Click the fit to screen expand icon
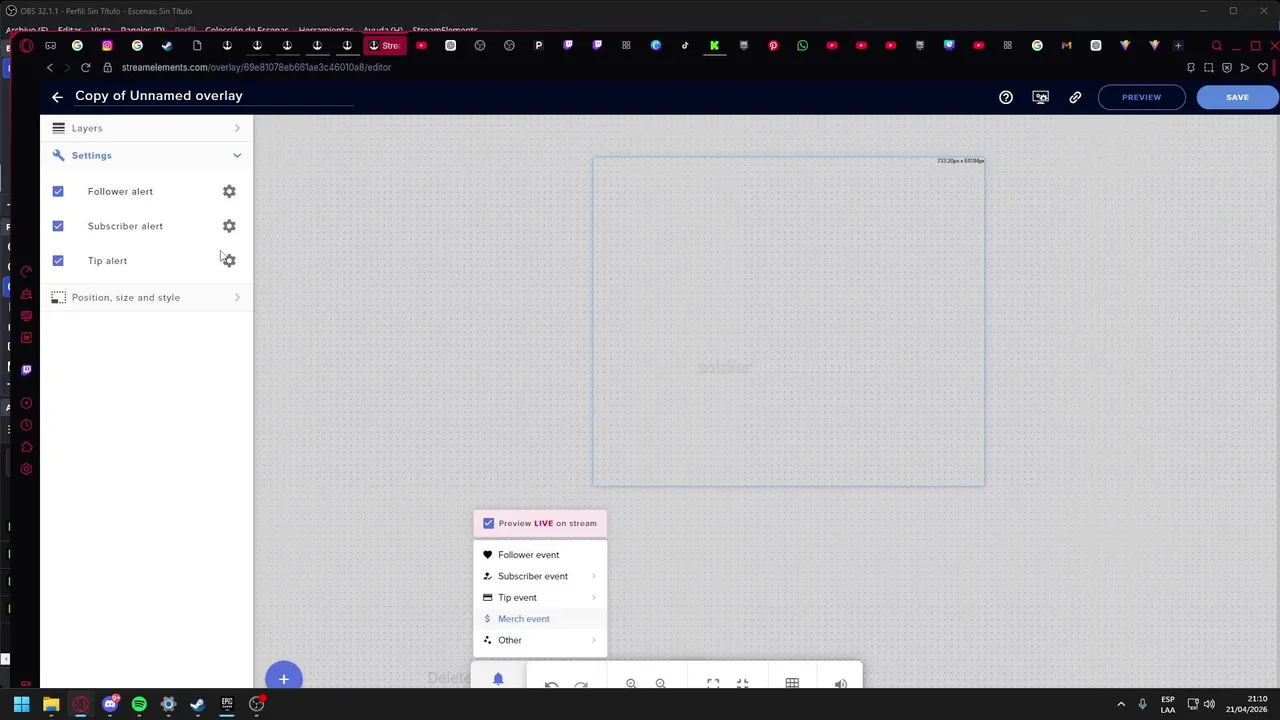 tap(713, 684)
